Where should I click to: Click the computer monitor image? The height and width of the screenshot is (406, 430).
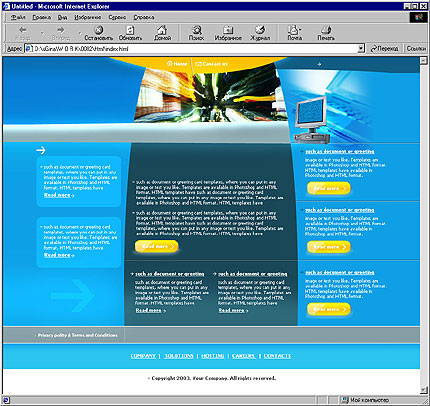(x=311, y=119)
